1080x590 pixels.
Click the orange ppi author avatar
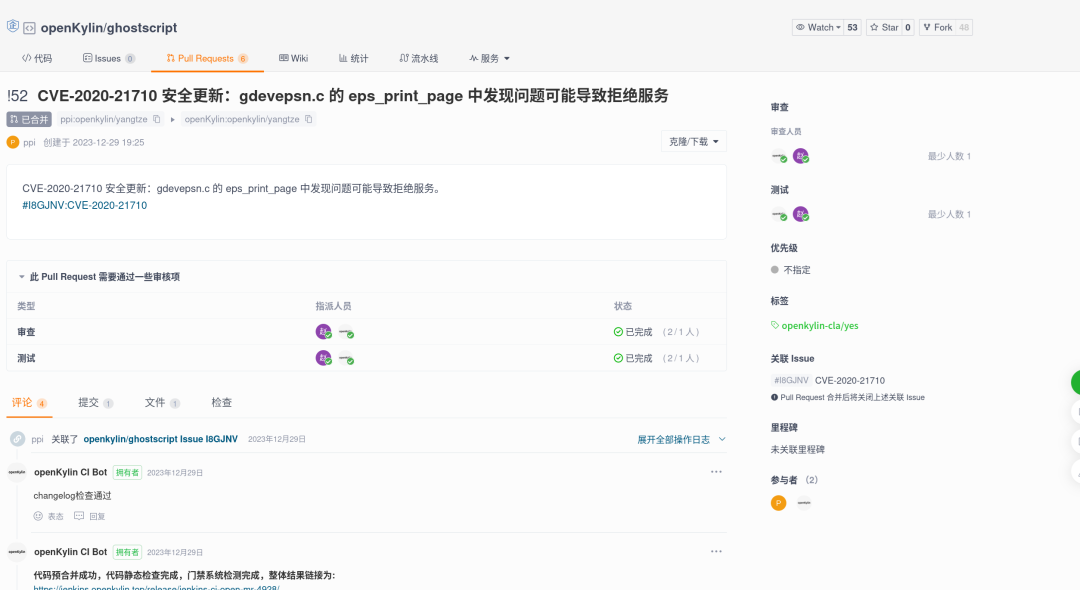coord(13,142)
